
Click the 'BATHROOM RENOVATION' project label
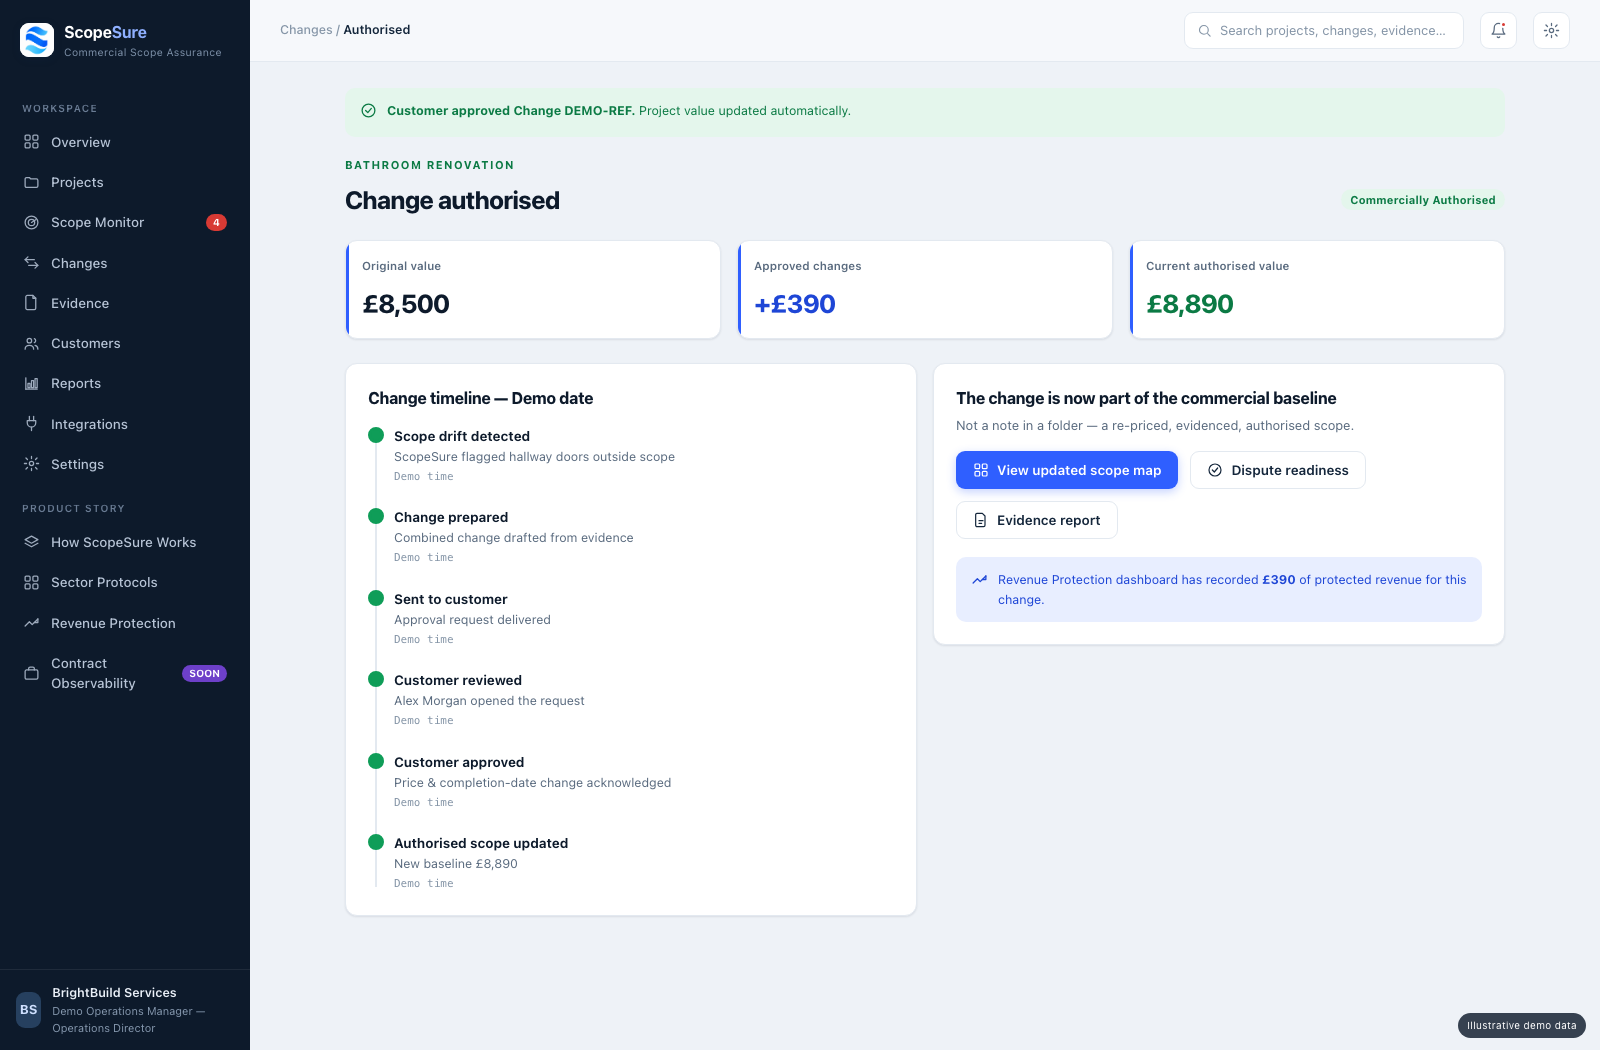(x=430, y=165)
